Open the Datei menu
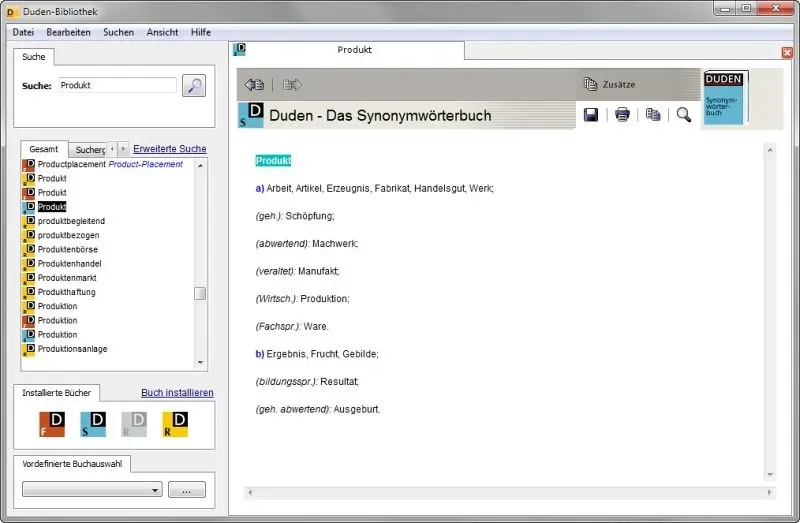 coord(23,32)
